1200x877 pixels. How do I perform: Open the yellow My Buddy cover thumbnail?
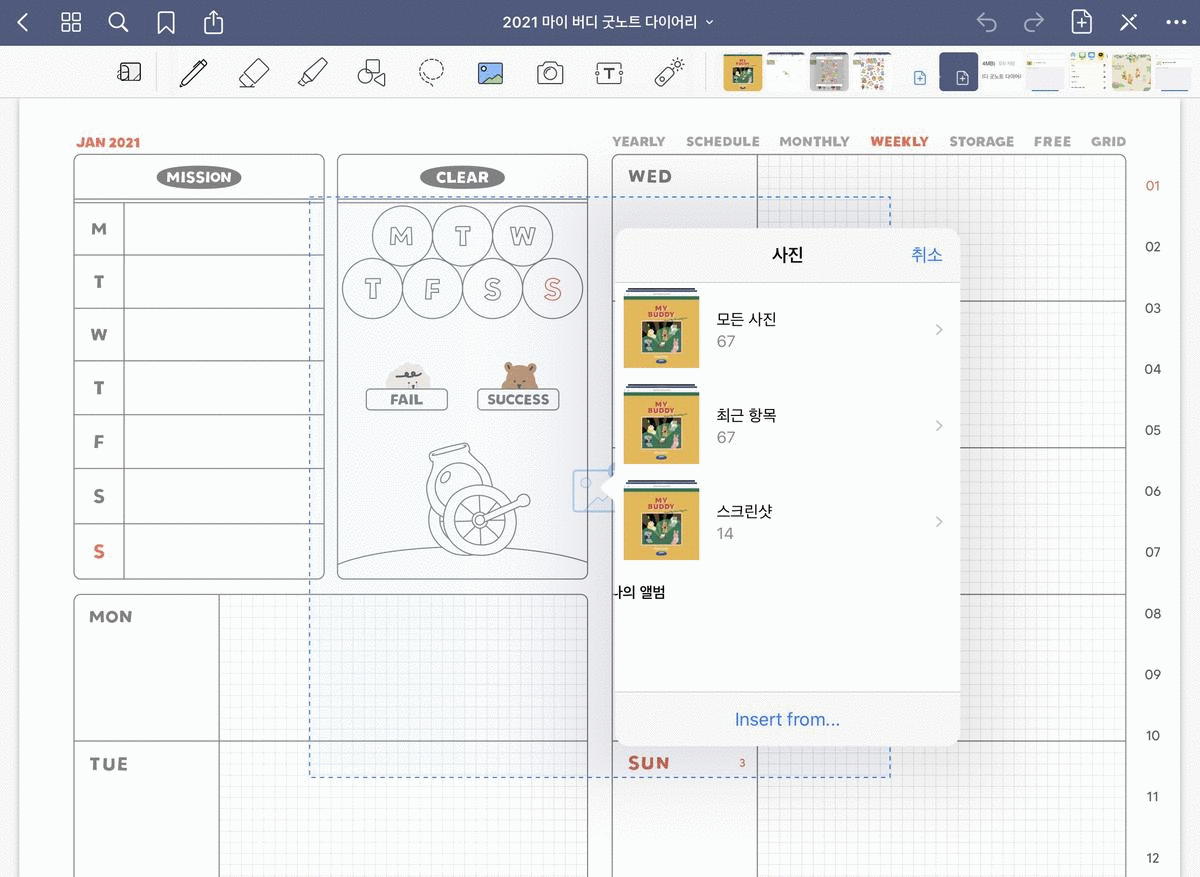click(742, 73)
